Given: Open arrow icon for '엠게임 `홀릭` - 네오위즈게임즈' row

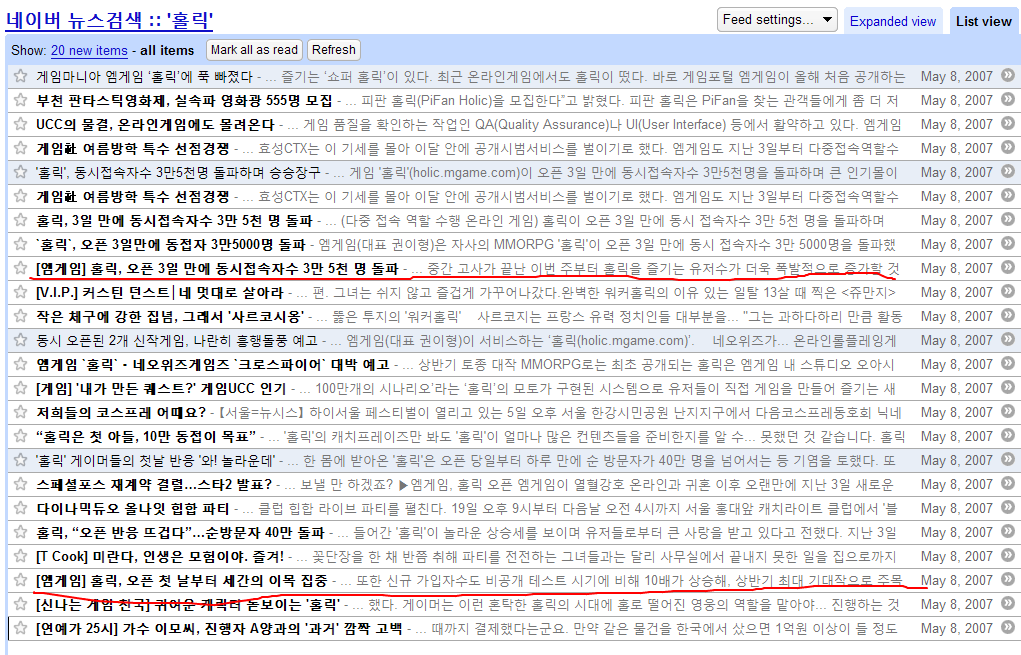Looking at the screenshot, I should pos(1008,364).
